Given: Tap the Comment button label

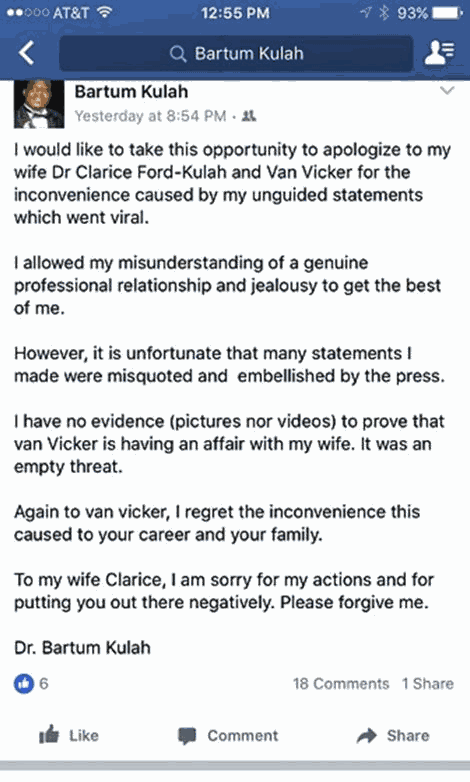Looking at the screenshot, I should click(243, 736).
